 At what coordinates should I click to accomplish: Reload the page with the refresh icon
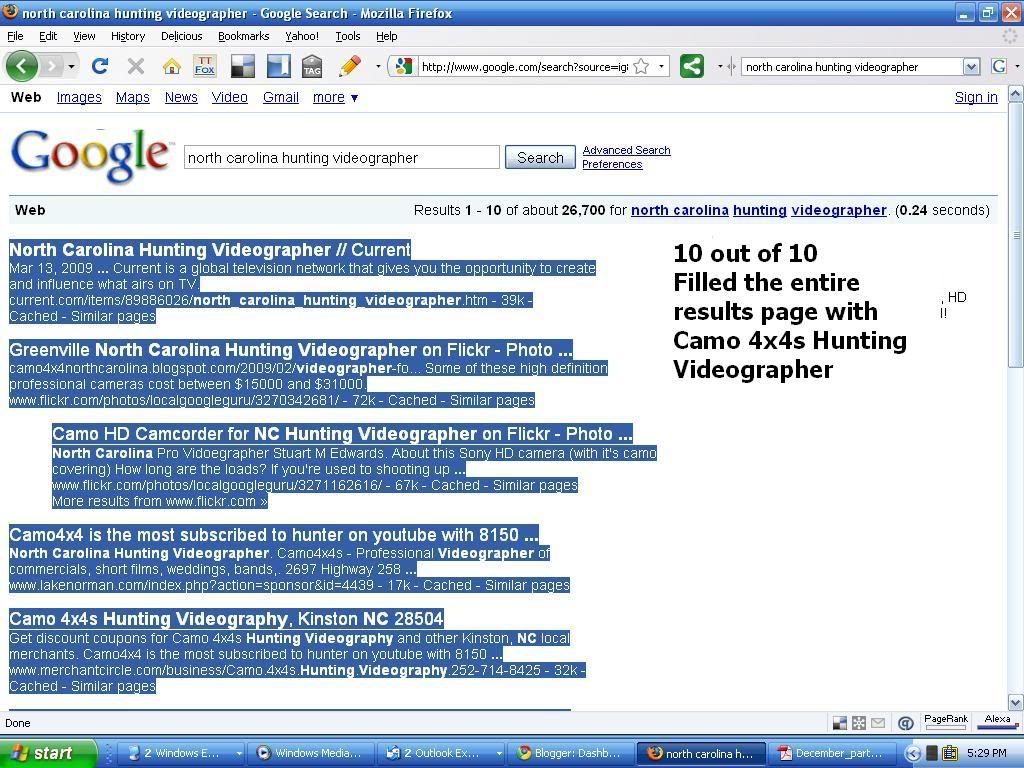click(x=100, y=66)
